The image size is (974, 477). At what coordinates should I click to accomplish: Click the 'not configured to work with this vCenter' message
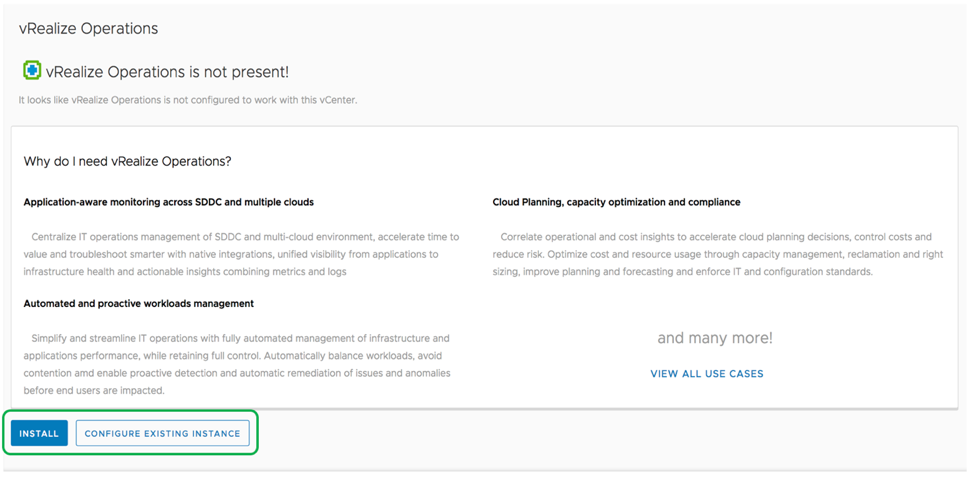pos(188,100)
